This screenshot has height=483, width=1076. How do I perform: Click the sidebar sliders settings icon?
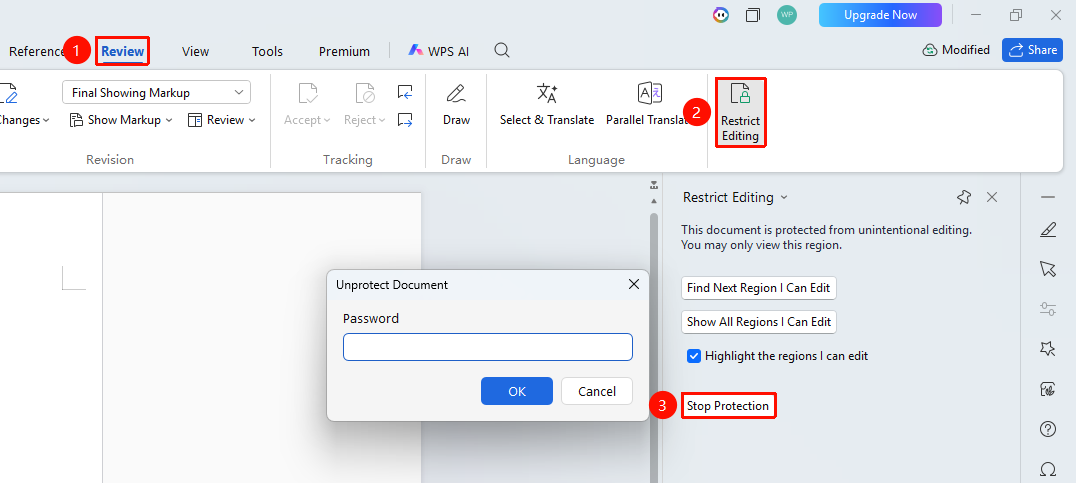pyautogui.click(x=1048, y=309)
